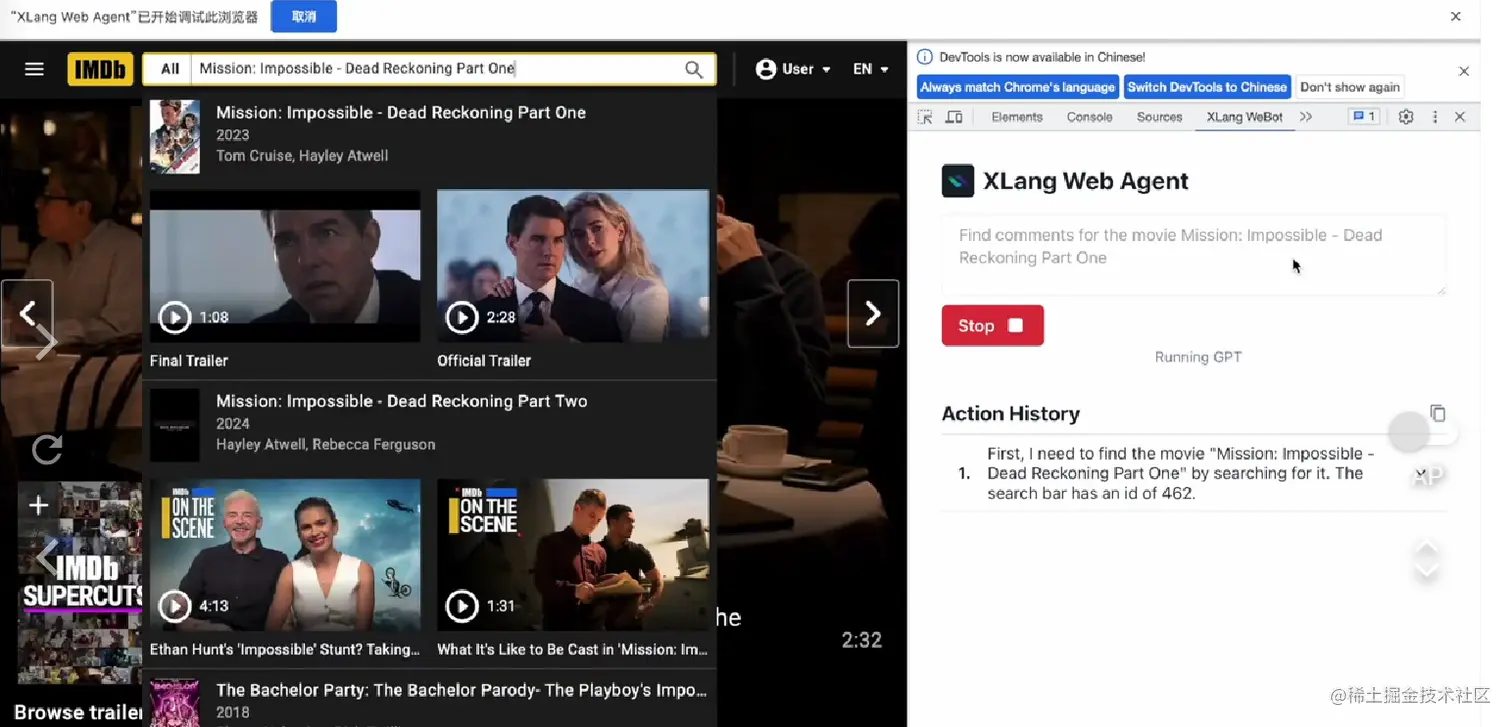The width and height of the screenshot is (1512, 727).
Task: Open the EN language dropdown
Action: click(870, 69)
